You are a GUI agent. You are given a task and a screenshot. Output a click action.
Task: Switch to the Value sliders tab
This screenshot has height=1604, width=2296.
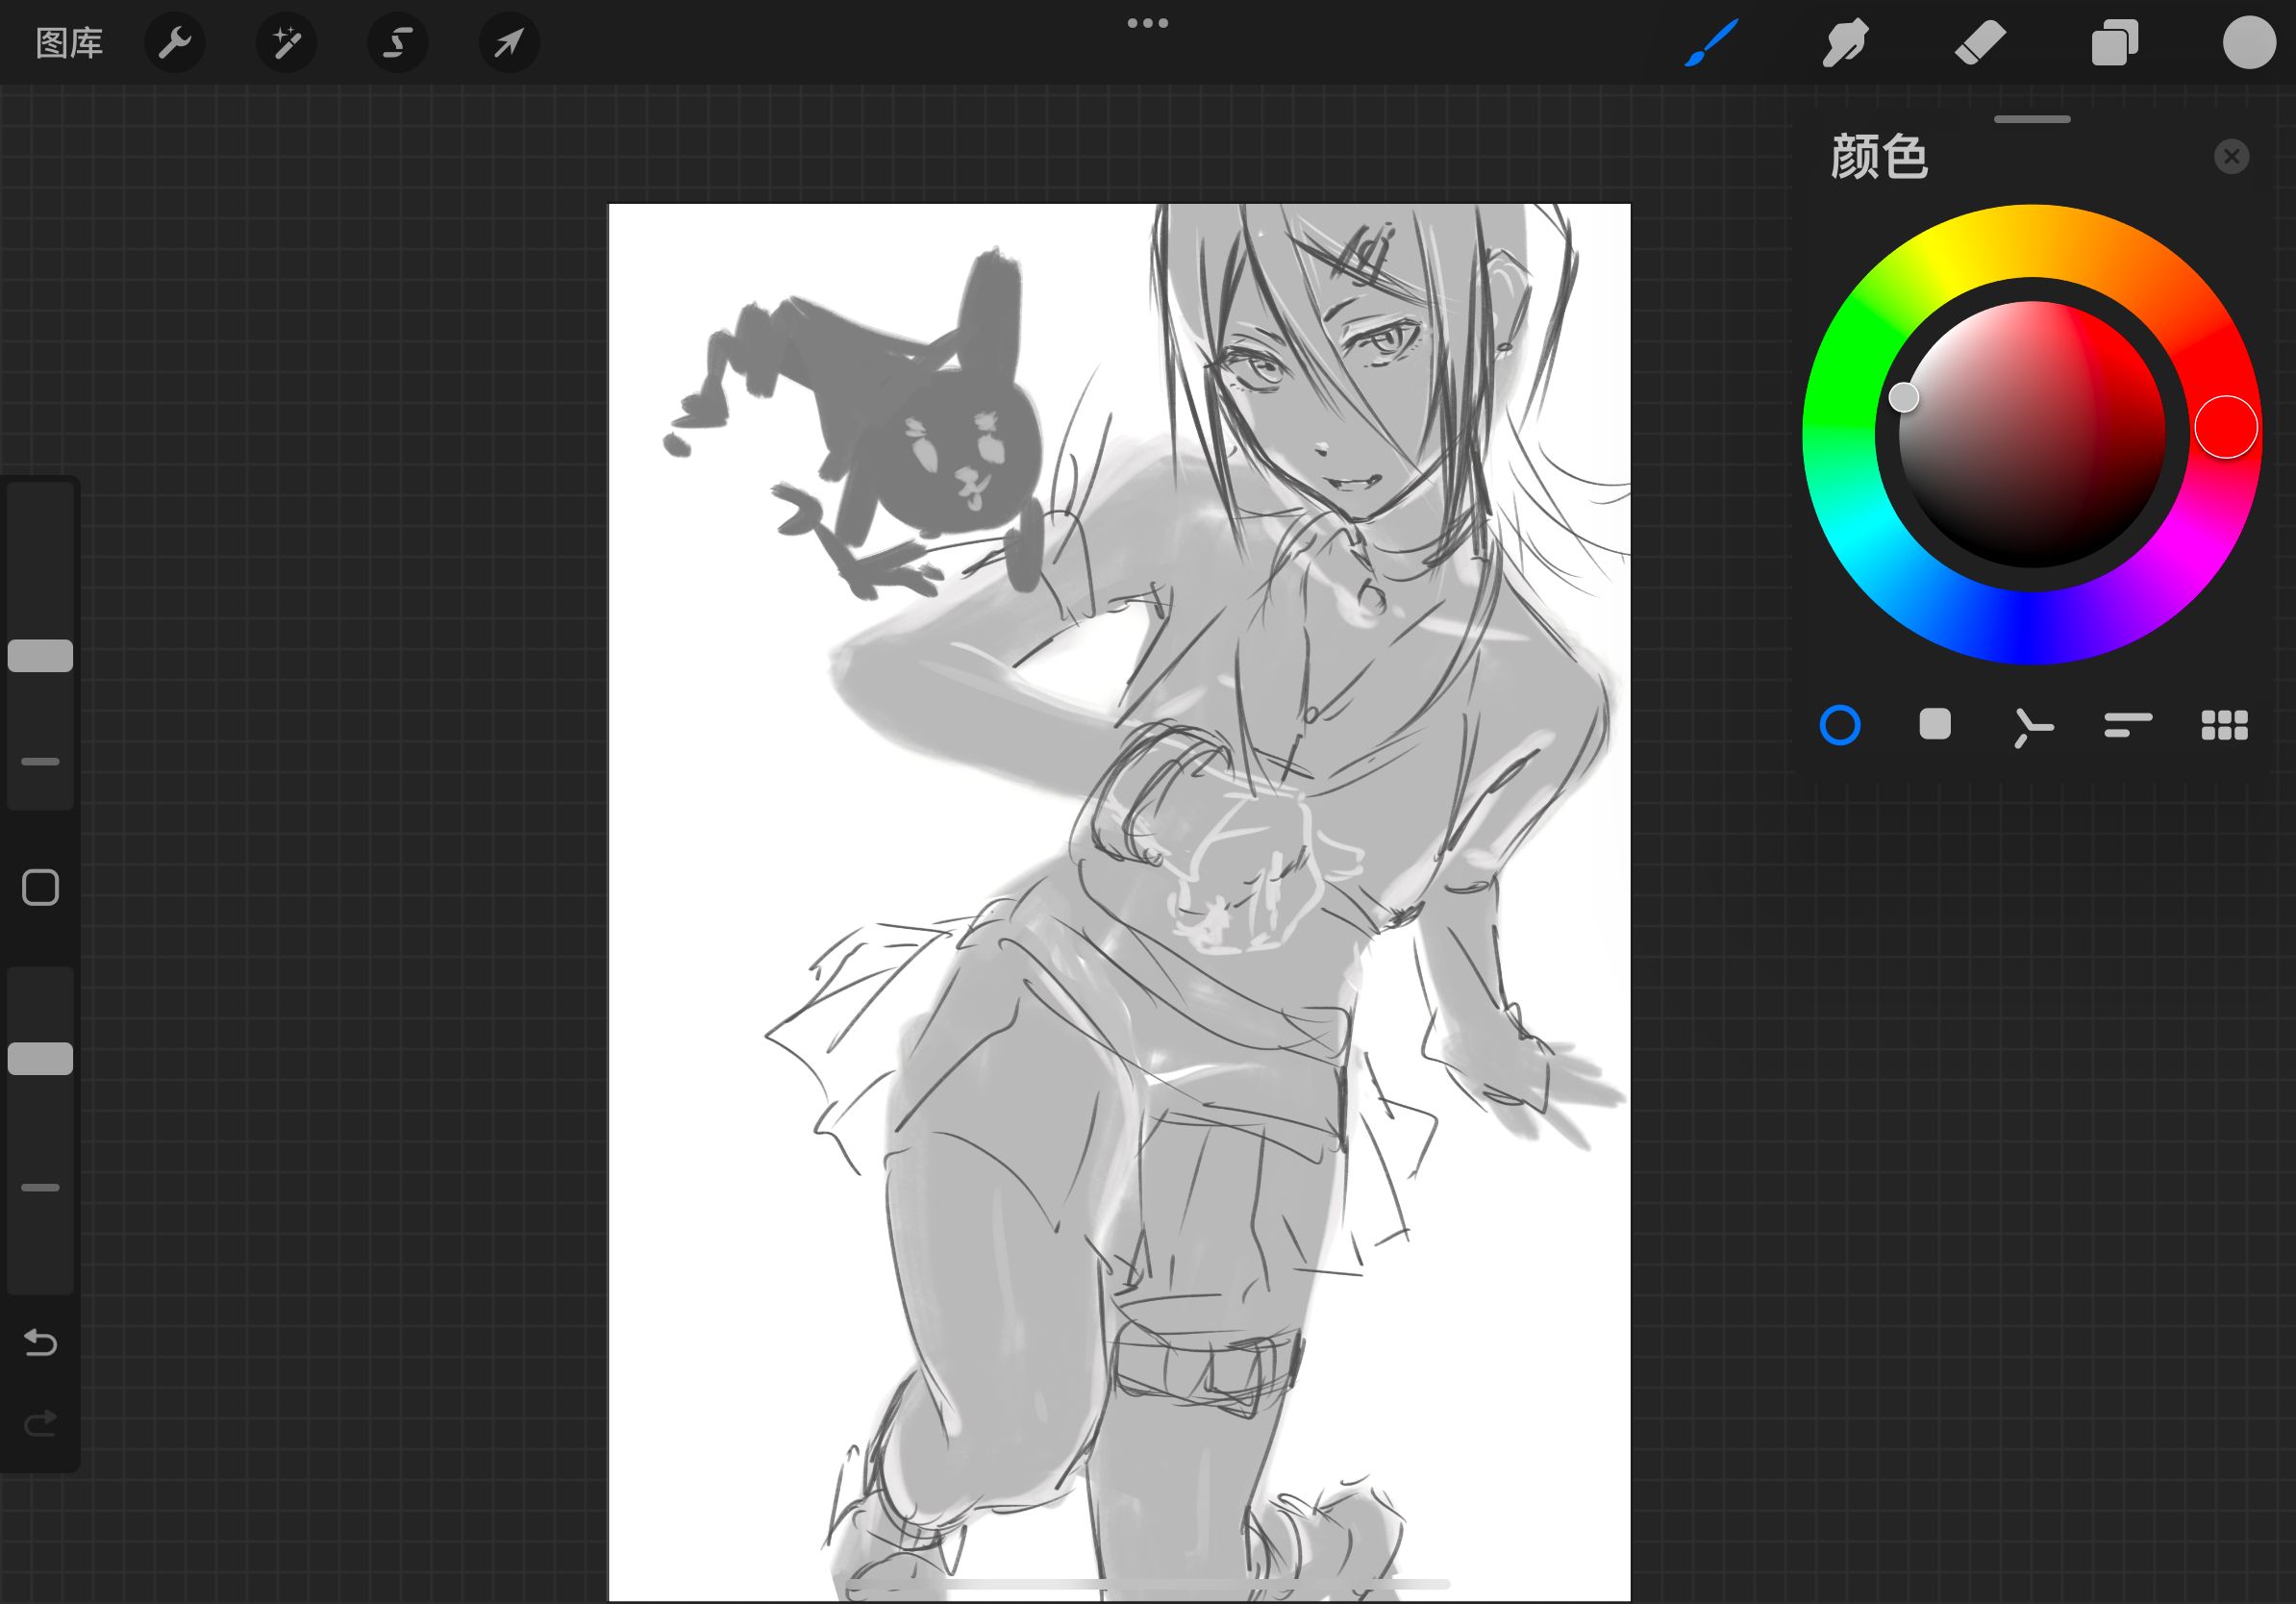(x=2127, y=725)
